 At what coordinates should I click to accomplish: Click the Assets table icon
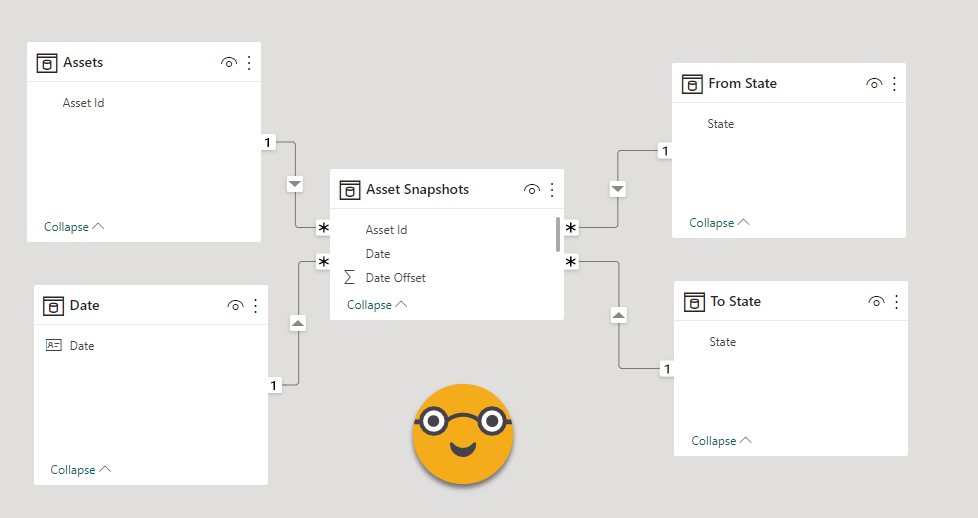[47, 63]
